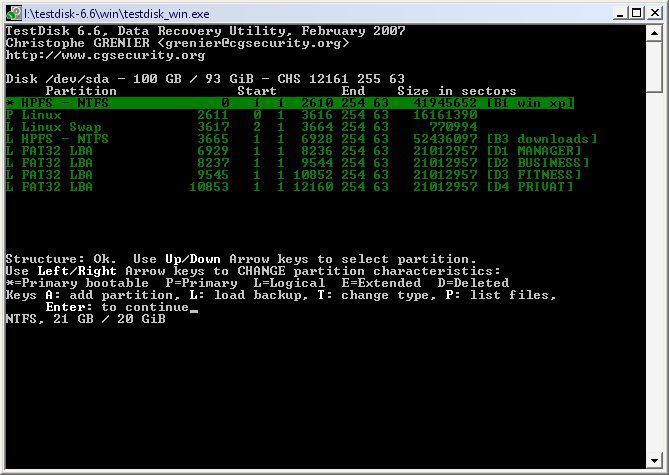Select the FAT32 LBA D4 PRIVAT row
The width and height of the screenshot is (669, 475).
(290, 187)
